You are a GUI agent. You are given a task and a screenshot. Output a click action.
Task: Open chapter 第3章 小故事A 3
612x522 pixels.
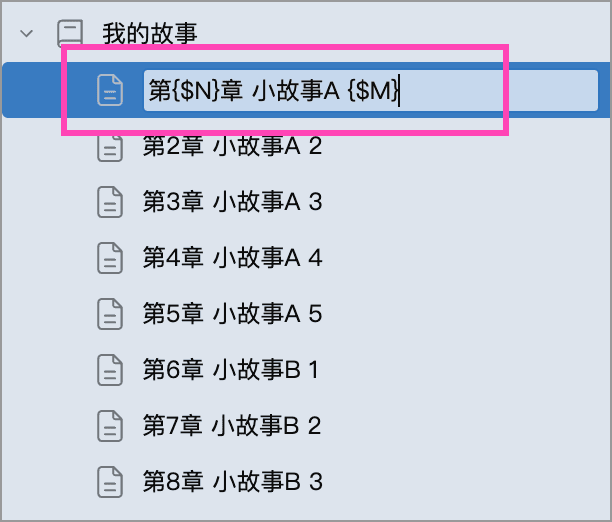click(x=232, y=203)
